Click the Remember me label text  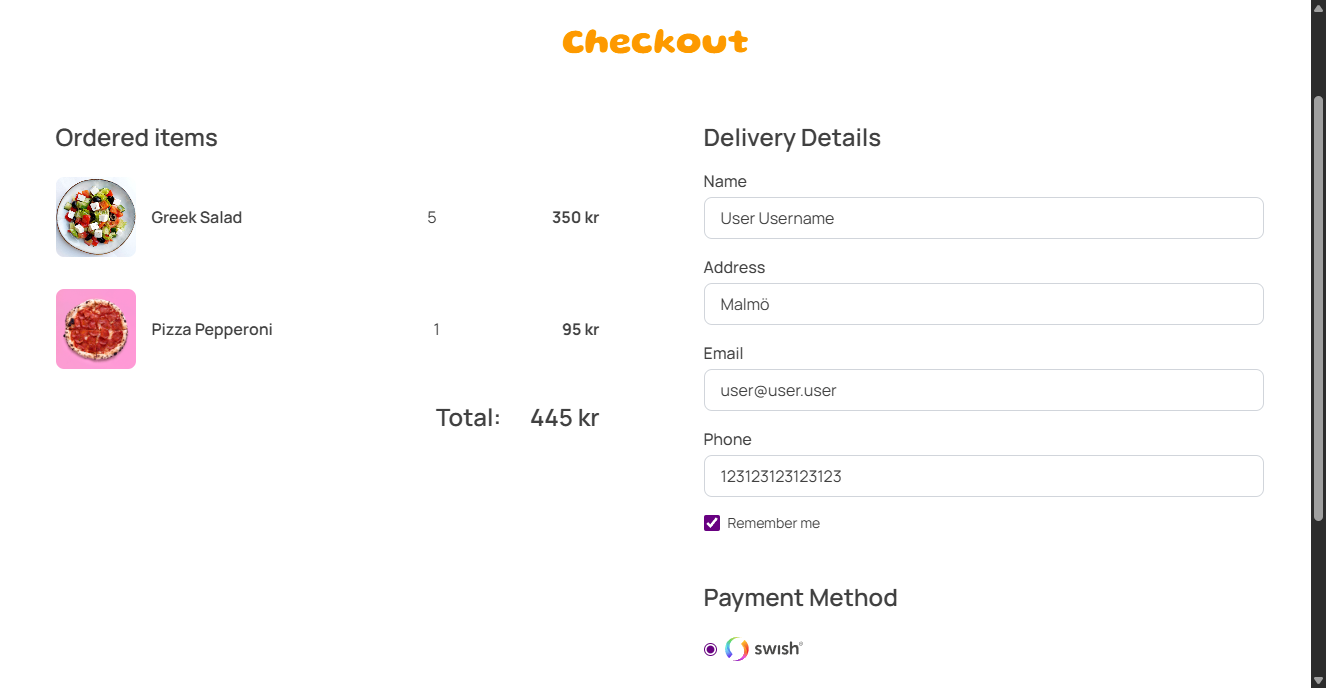click(774, 523)
